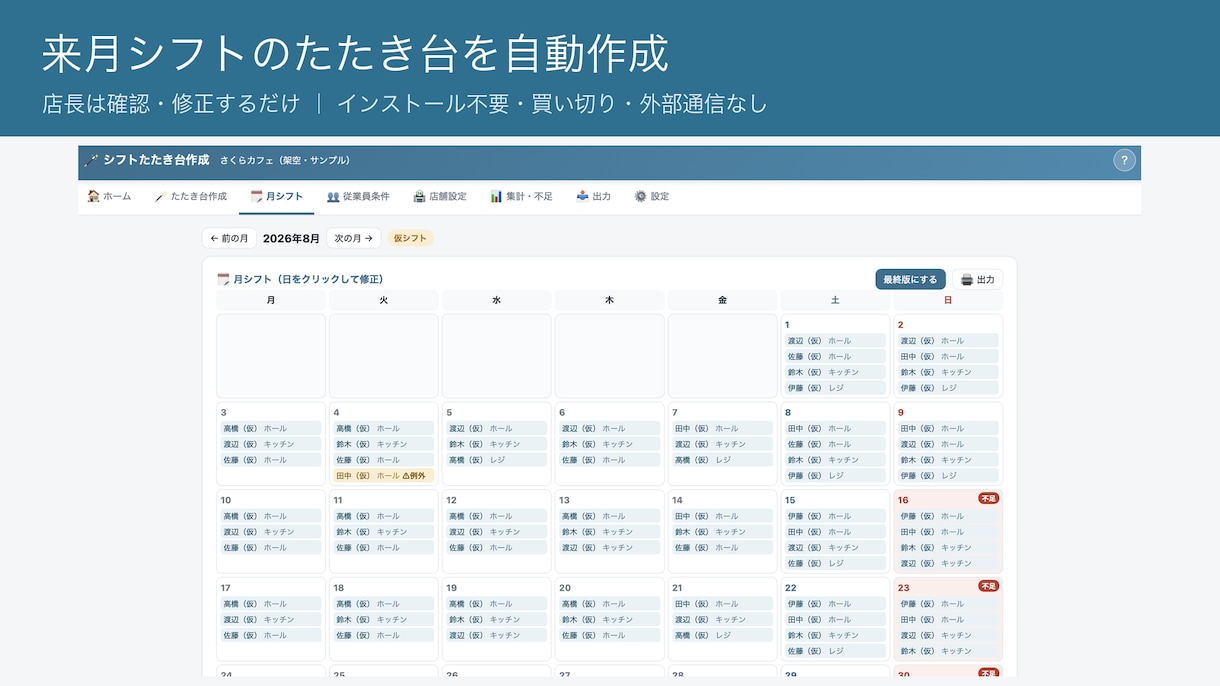Go to the next month with 次の月 →
1220x686 pixels.
(x=353, y=238)
